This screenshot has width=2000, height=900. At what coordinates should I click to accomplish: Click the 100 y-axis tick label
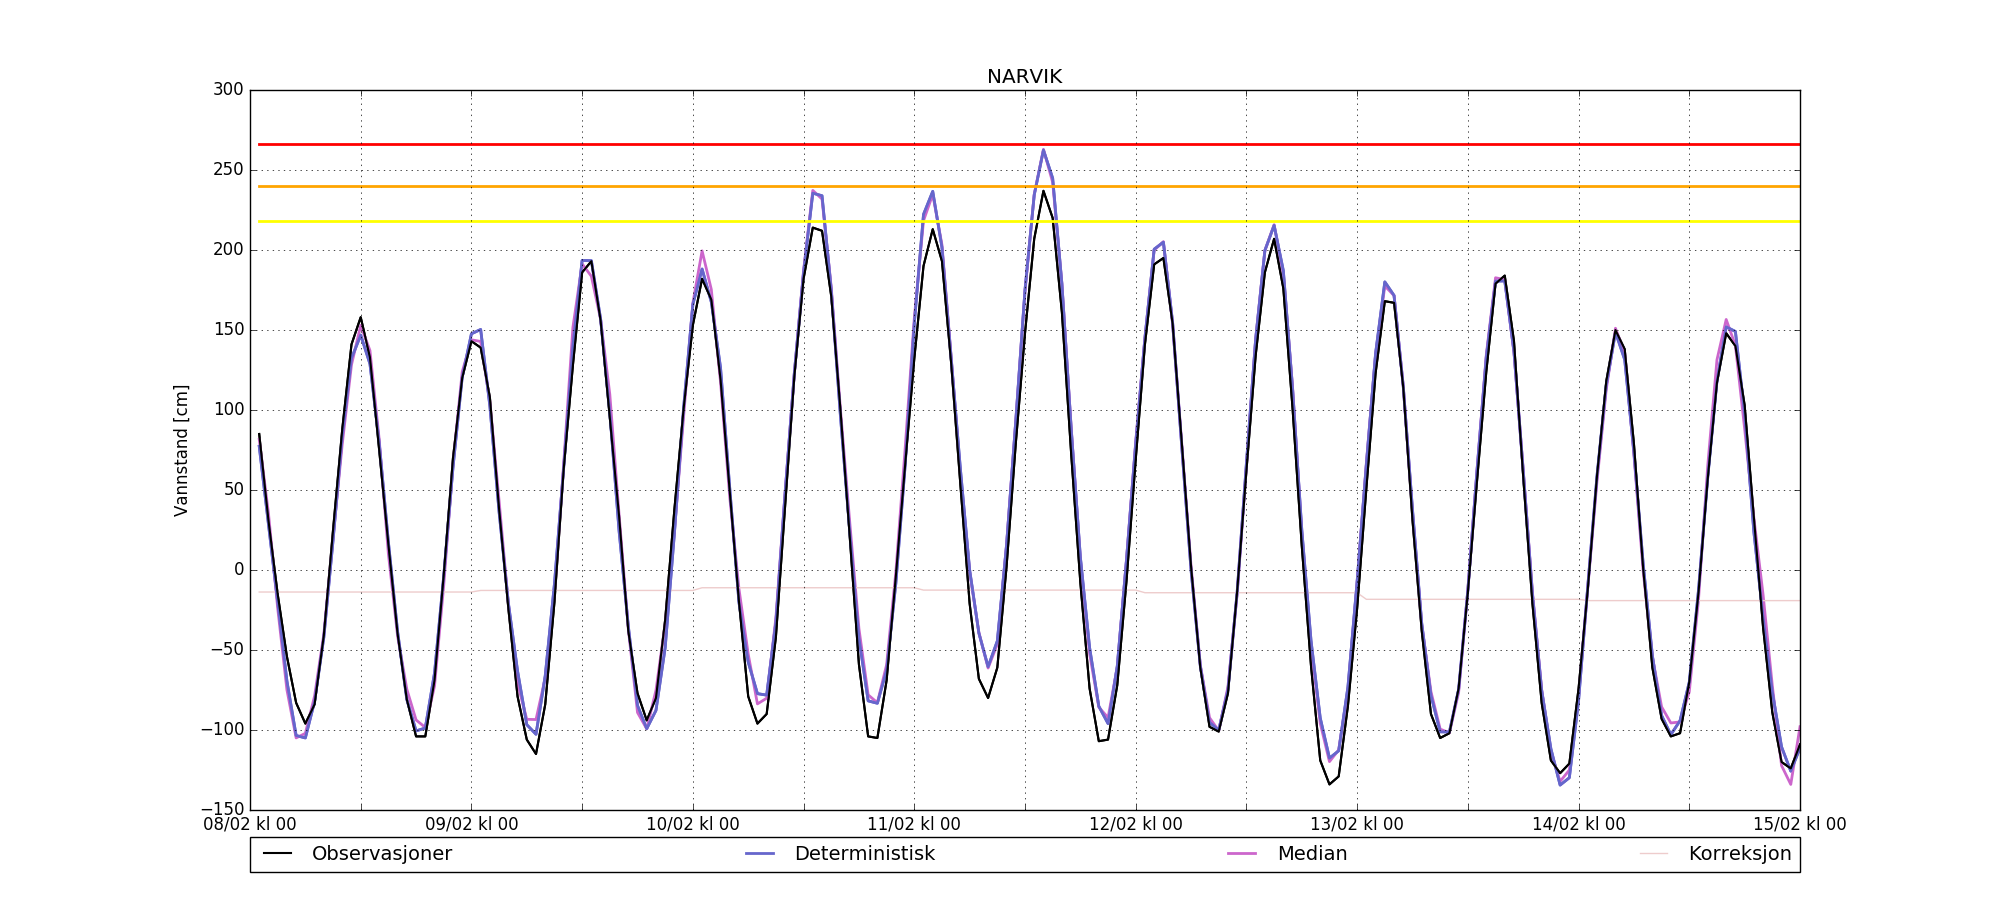[228, 410]
